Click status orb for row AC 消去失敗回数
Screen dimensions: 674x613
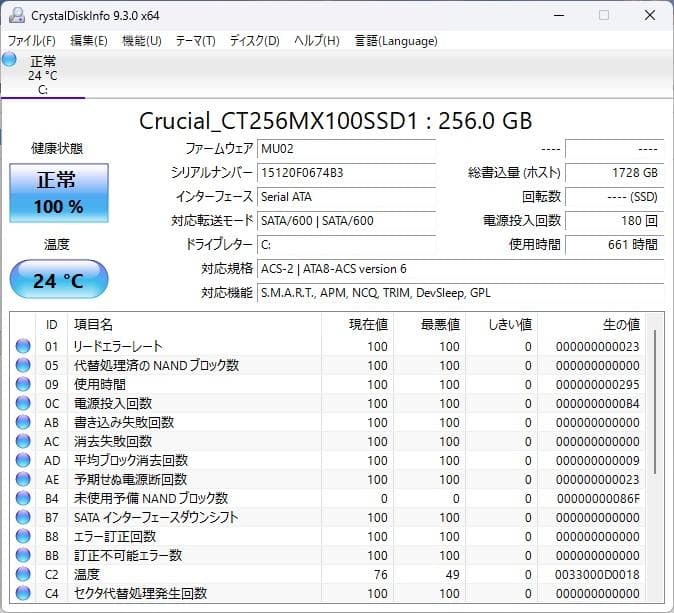(x=23, y=441)
